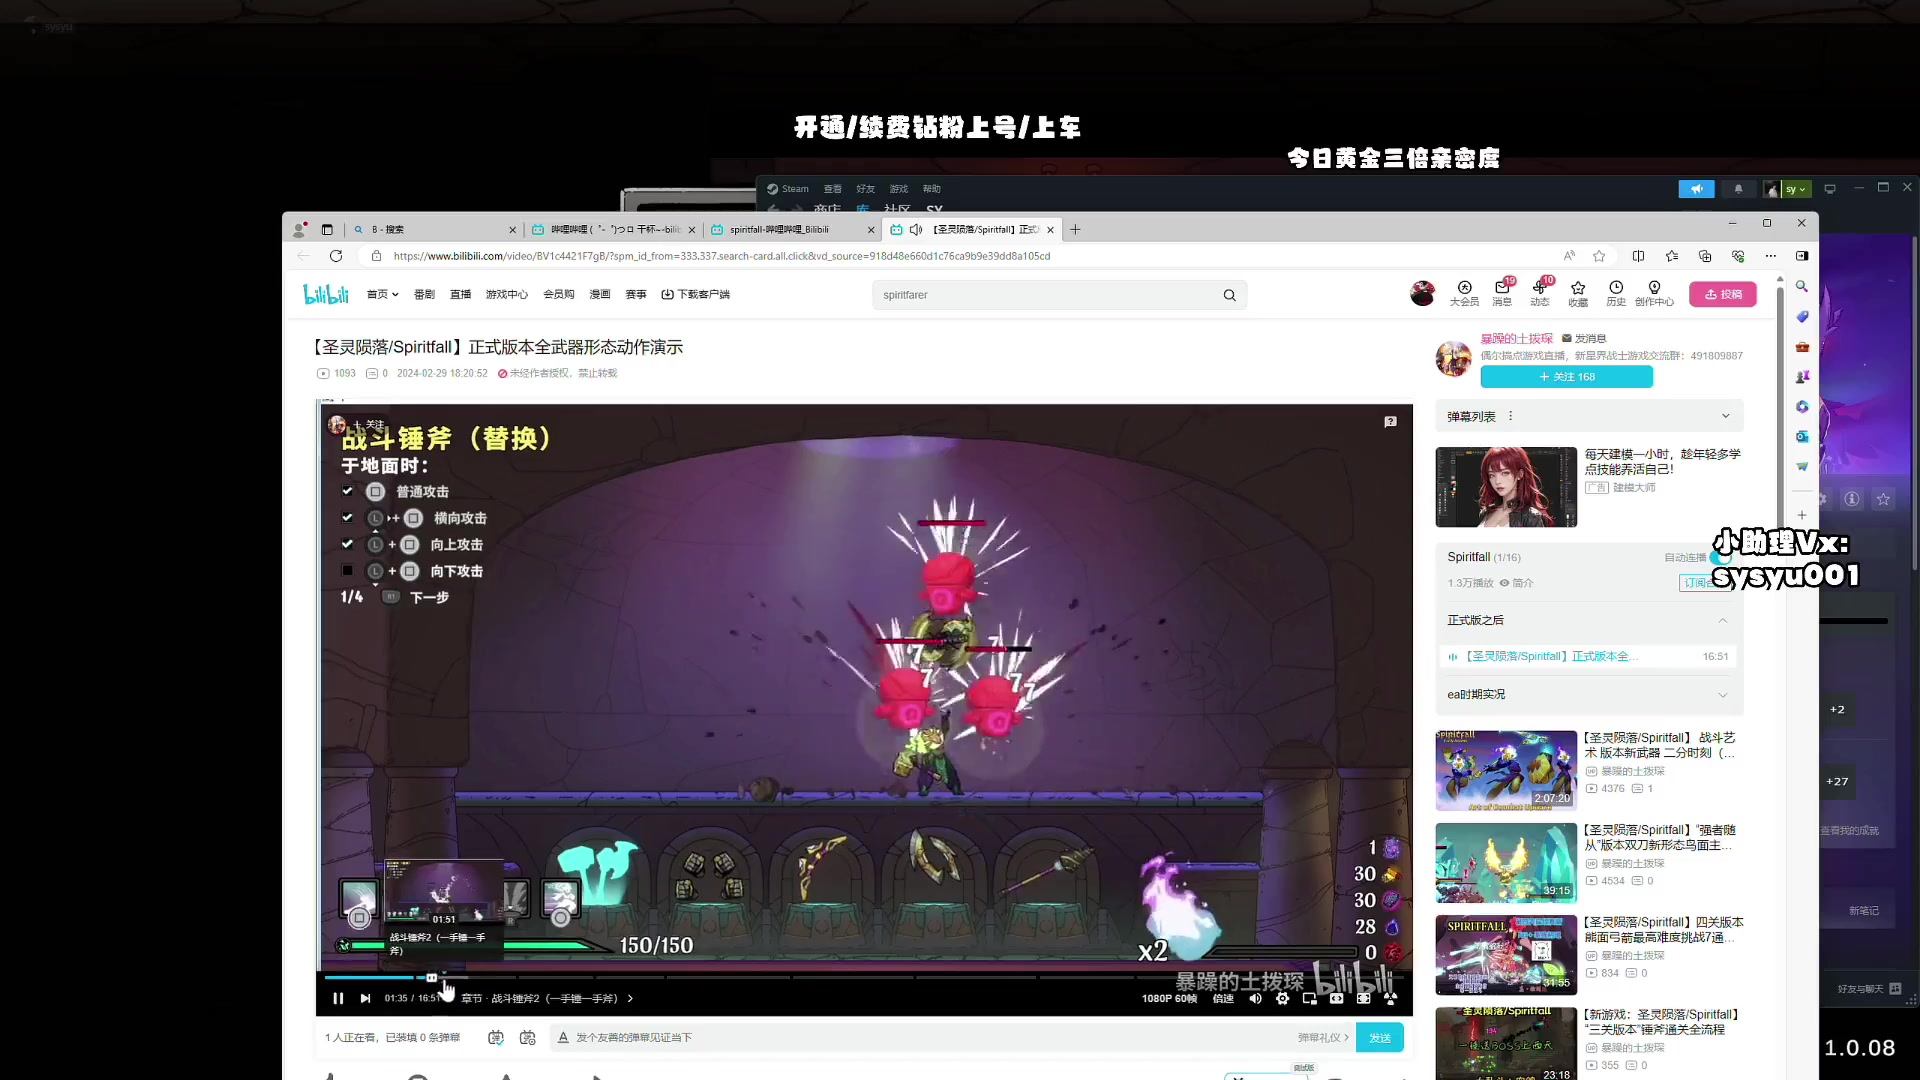
Task: Enable picture-in-picture mode in player
Action: 1309,998
